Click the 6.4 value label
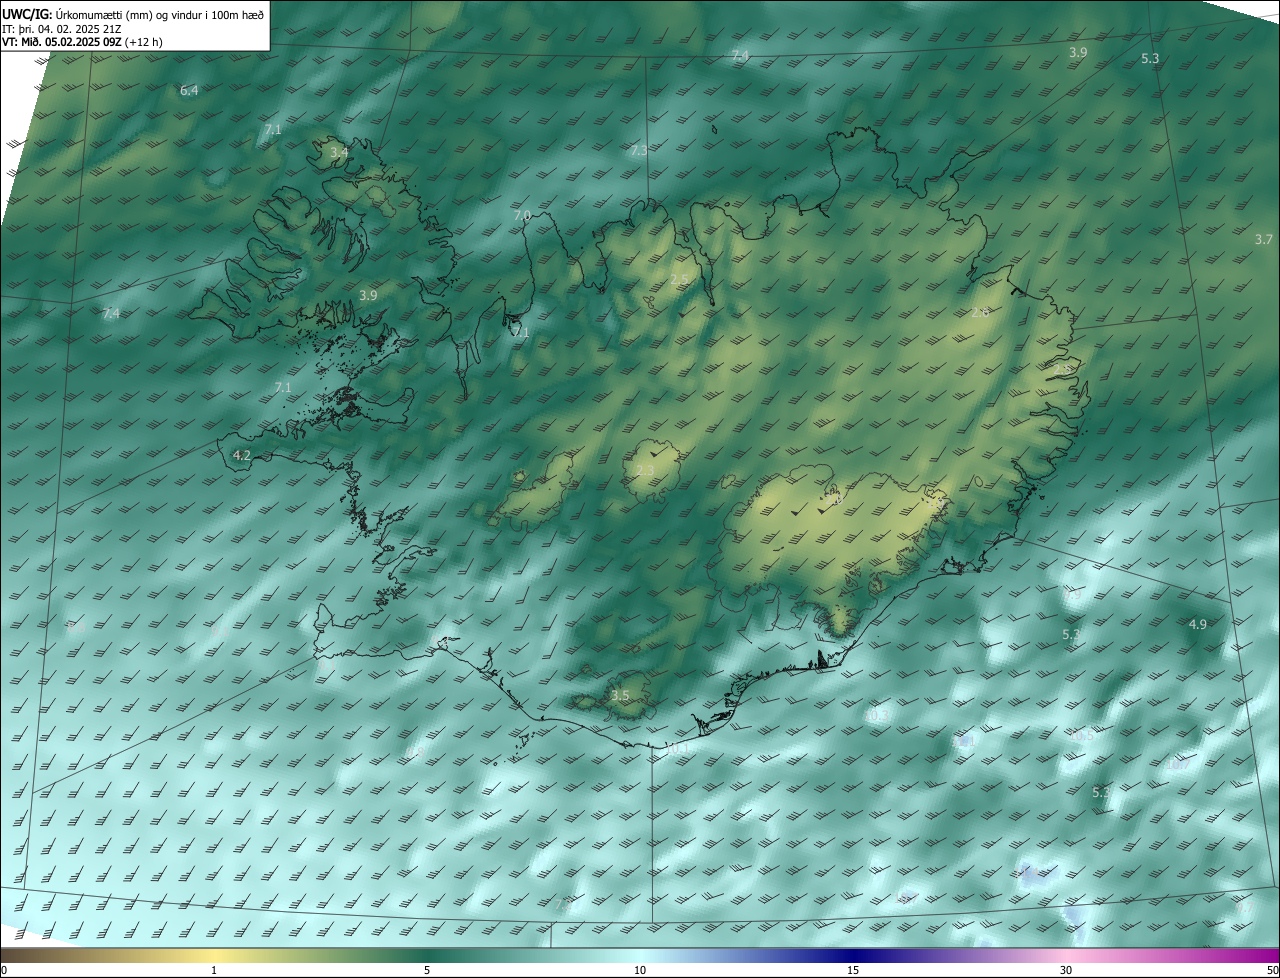 pos(189,91)
